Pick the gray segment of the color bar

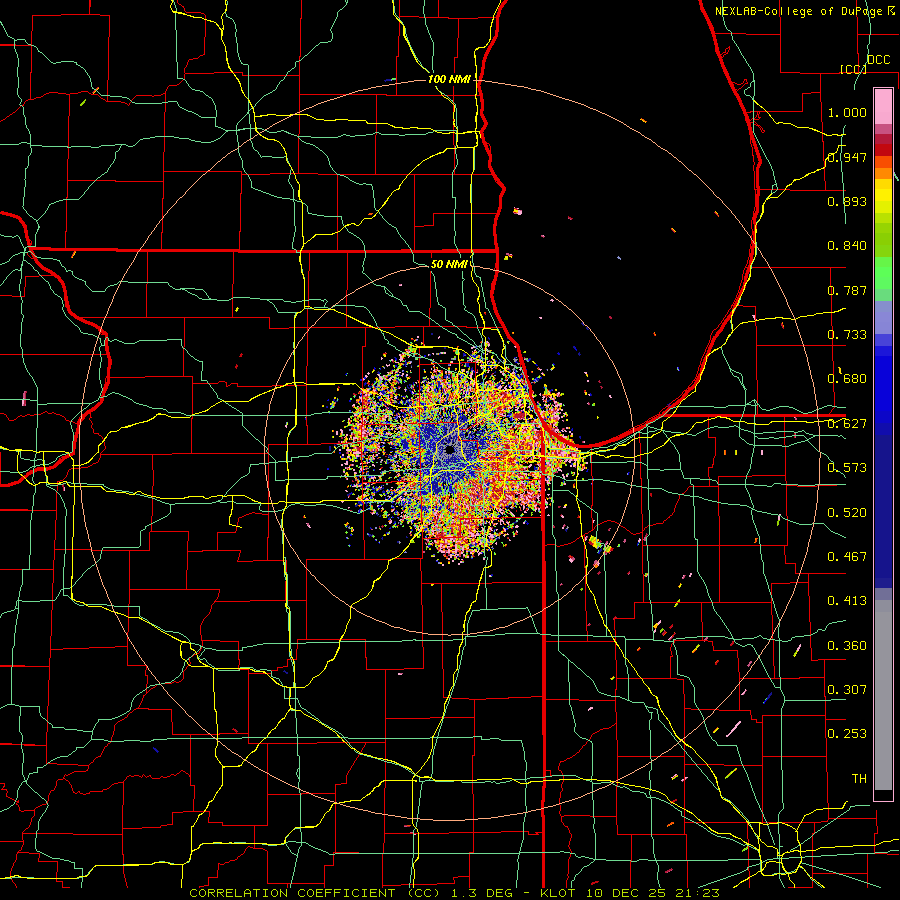pyautogui.click(x=883, y=695)
